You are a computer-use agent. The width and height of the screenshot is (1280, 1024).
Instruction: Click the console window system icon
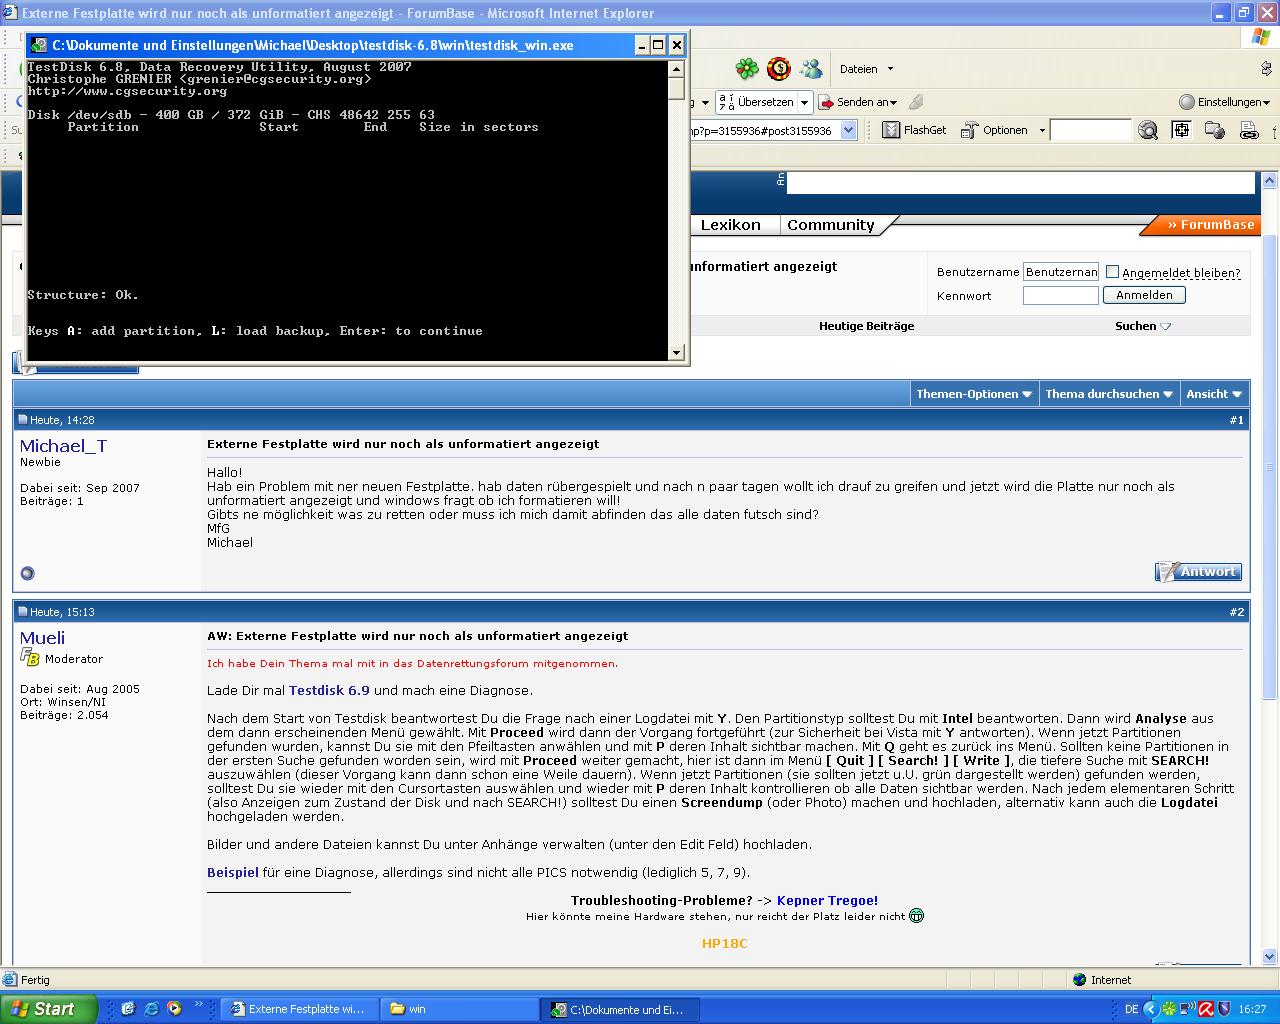(x=39, y=45)
